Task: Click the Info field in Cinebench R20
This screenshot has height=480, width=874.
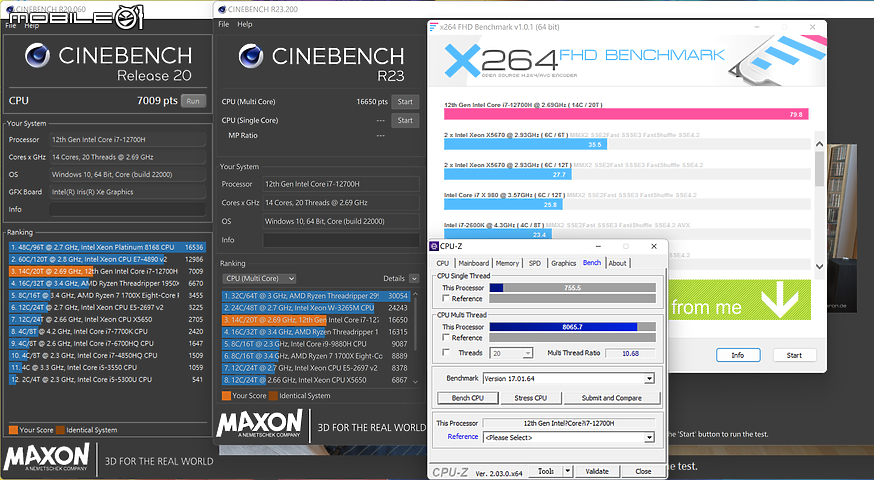Action: point(128,210)
